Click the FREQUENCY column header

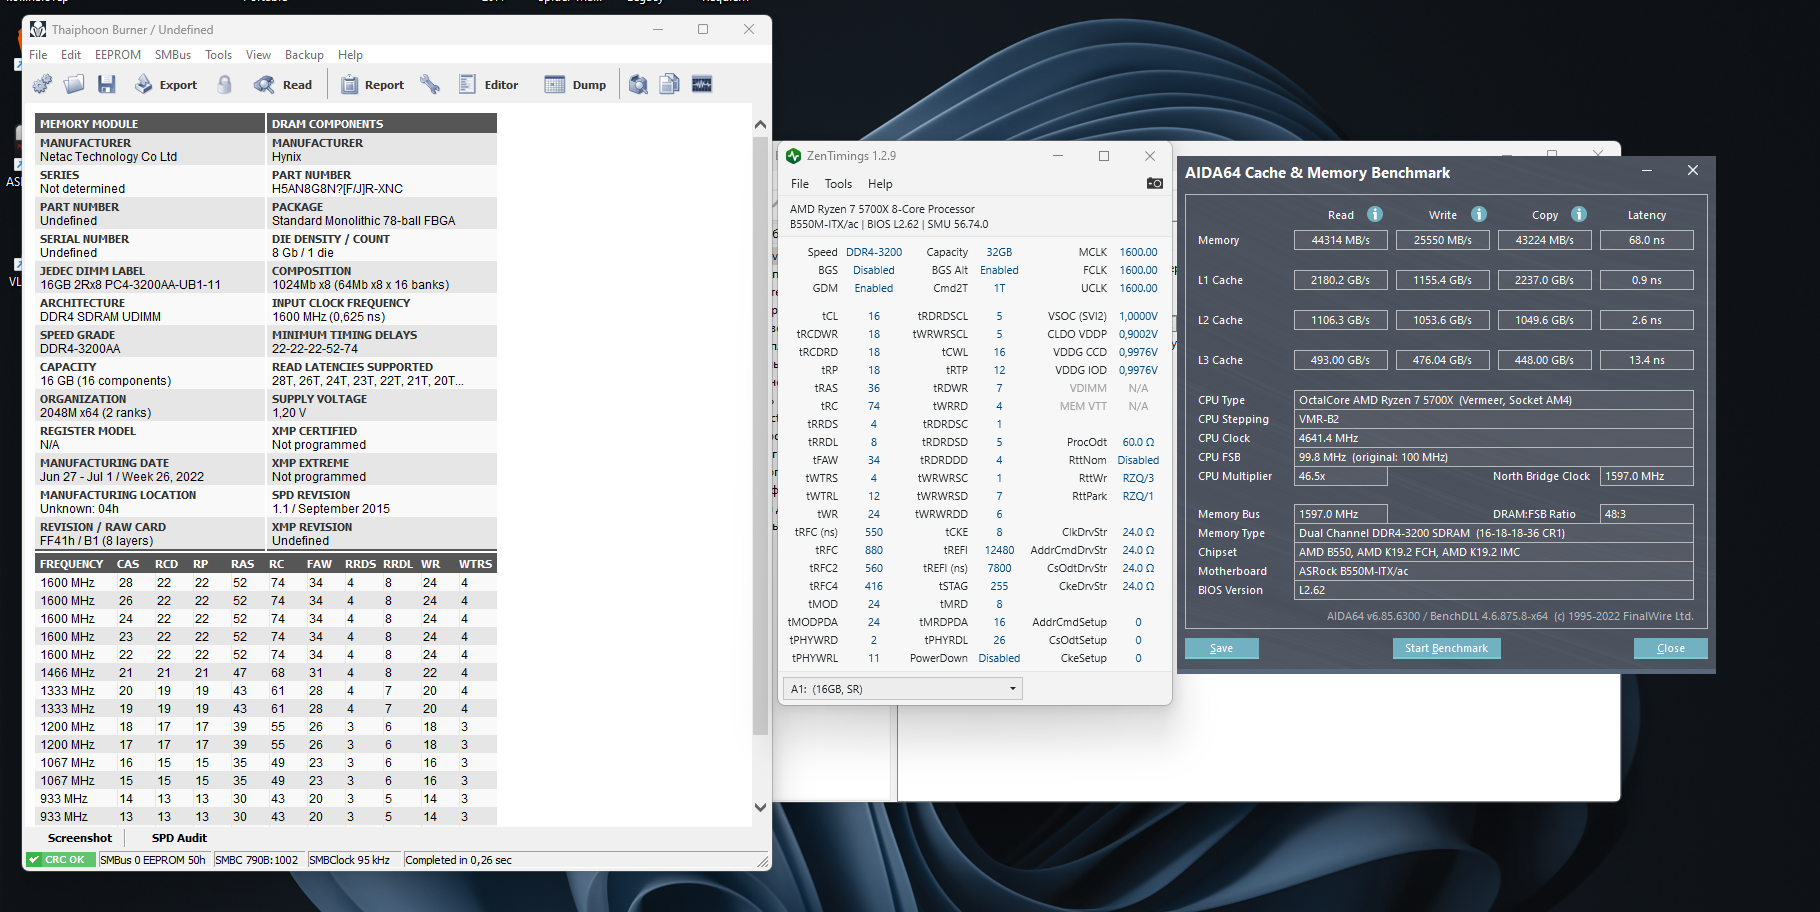coord(72,564)
